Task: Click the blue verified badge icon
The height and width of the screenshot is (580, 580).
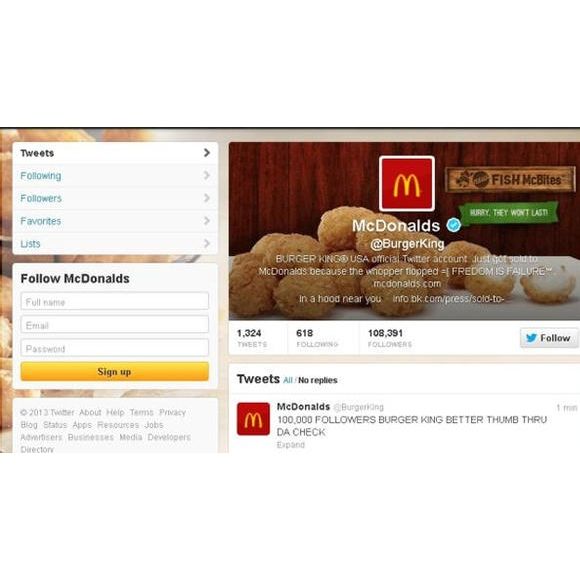Action: (x=453, y=225)
